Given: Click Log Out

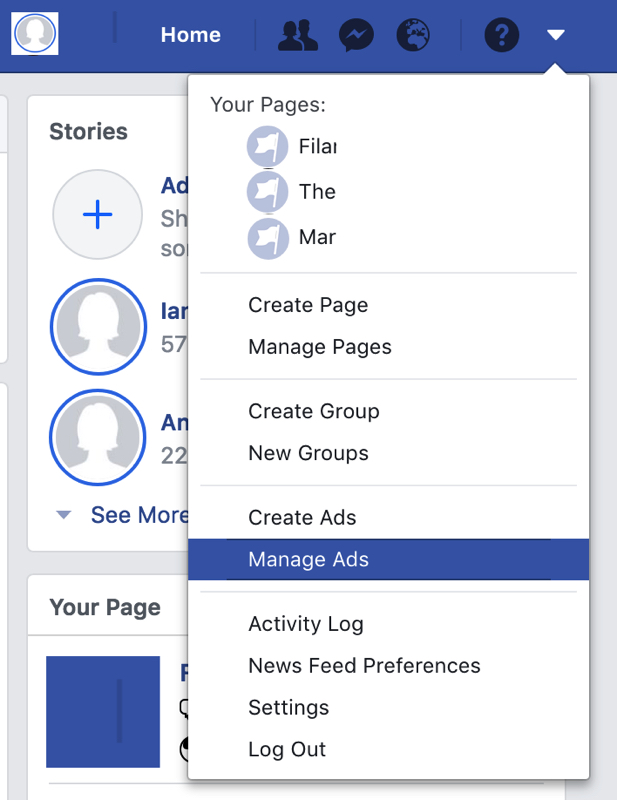Looking at the screenshot, I should (287, 750).
